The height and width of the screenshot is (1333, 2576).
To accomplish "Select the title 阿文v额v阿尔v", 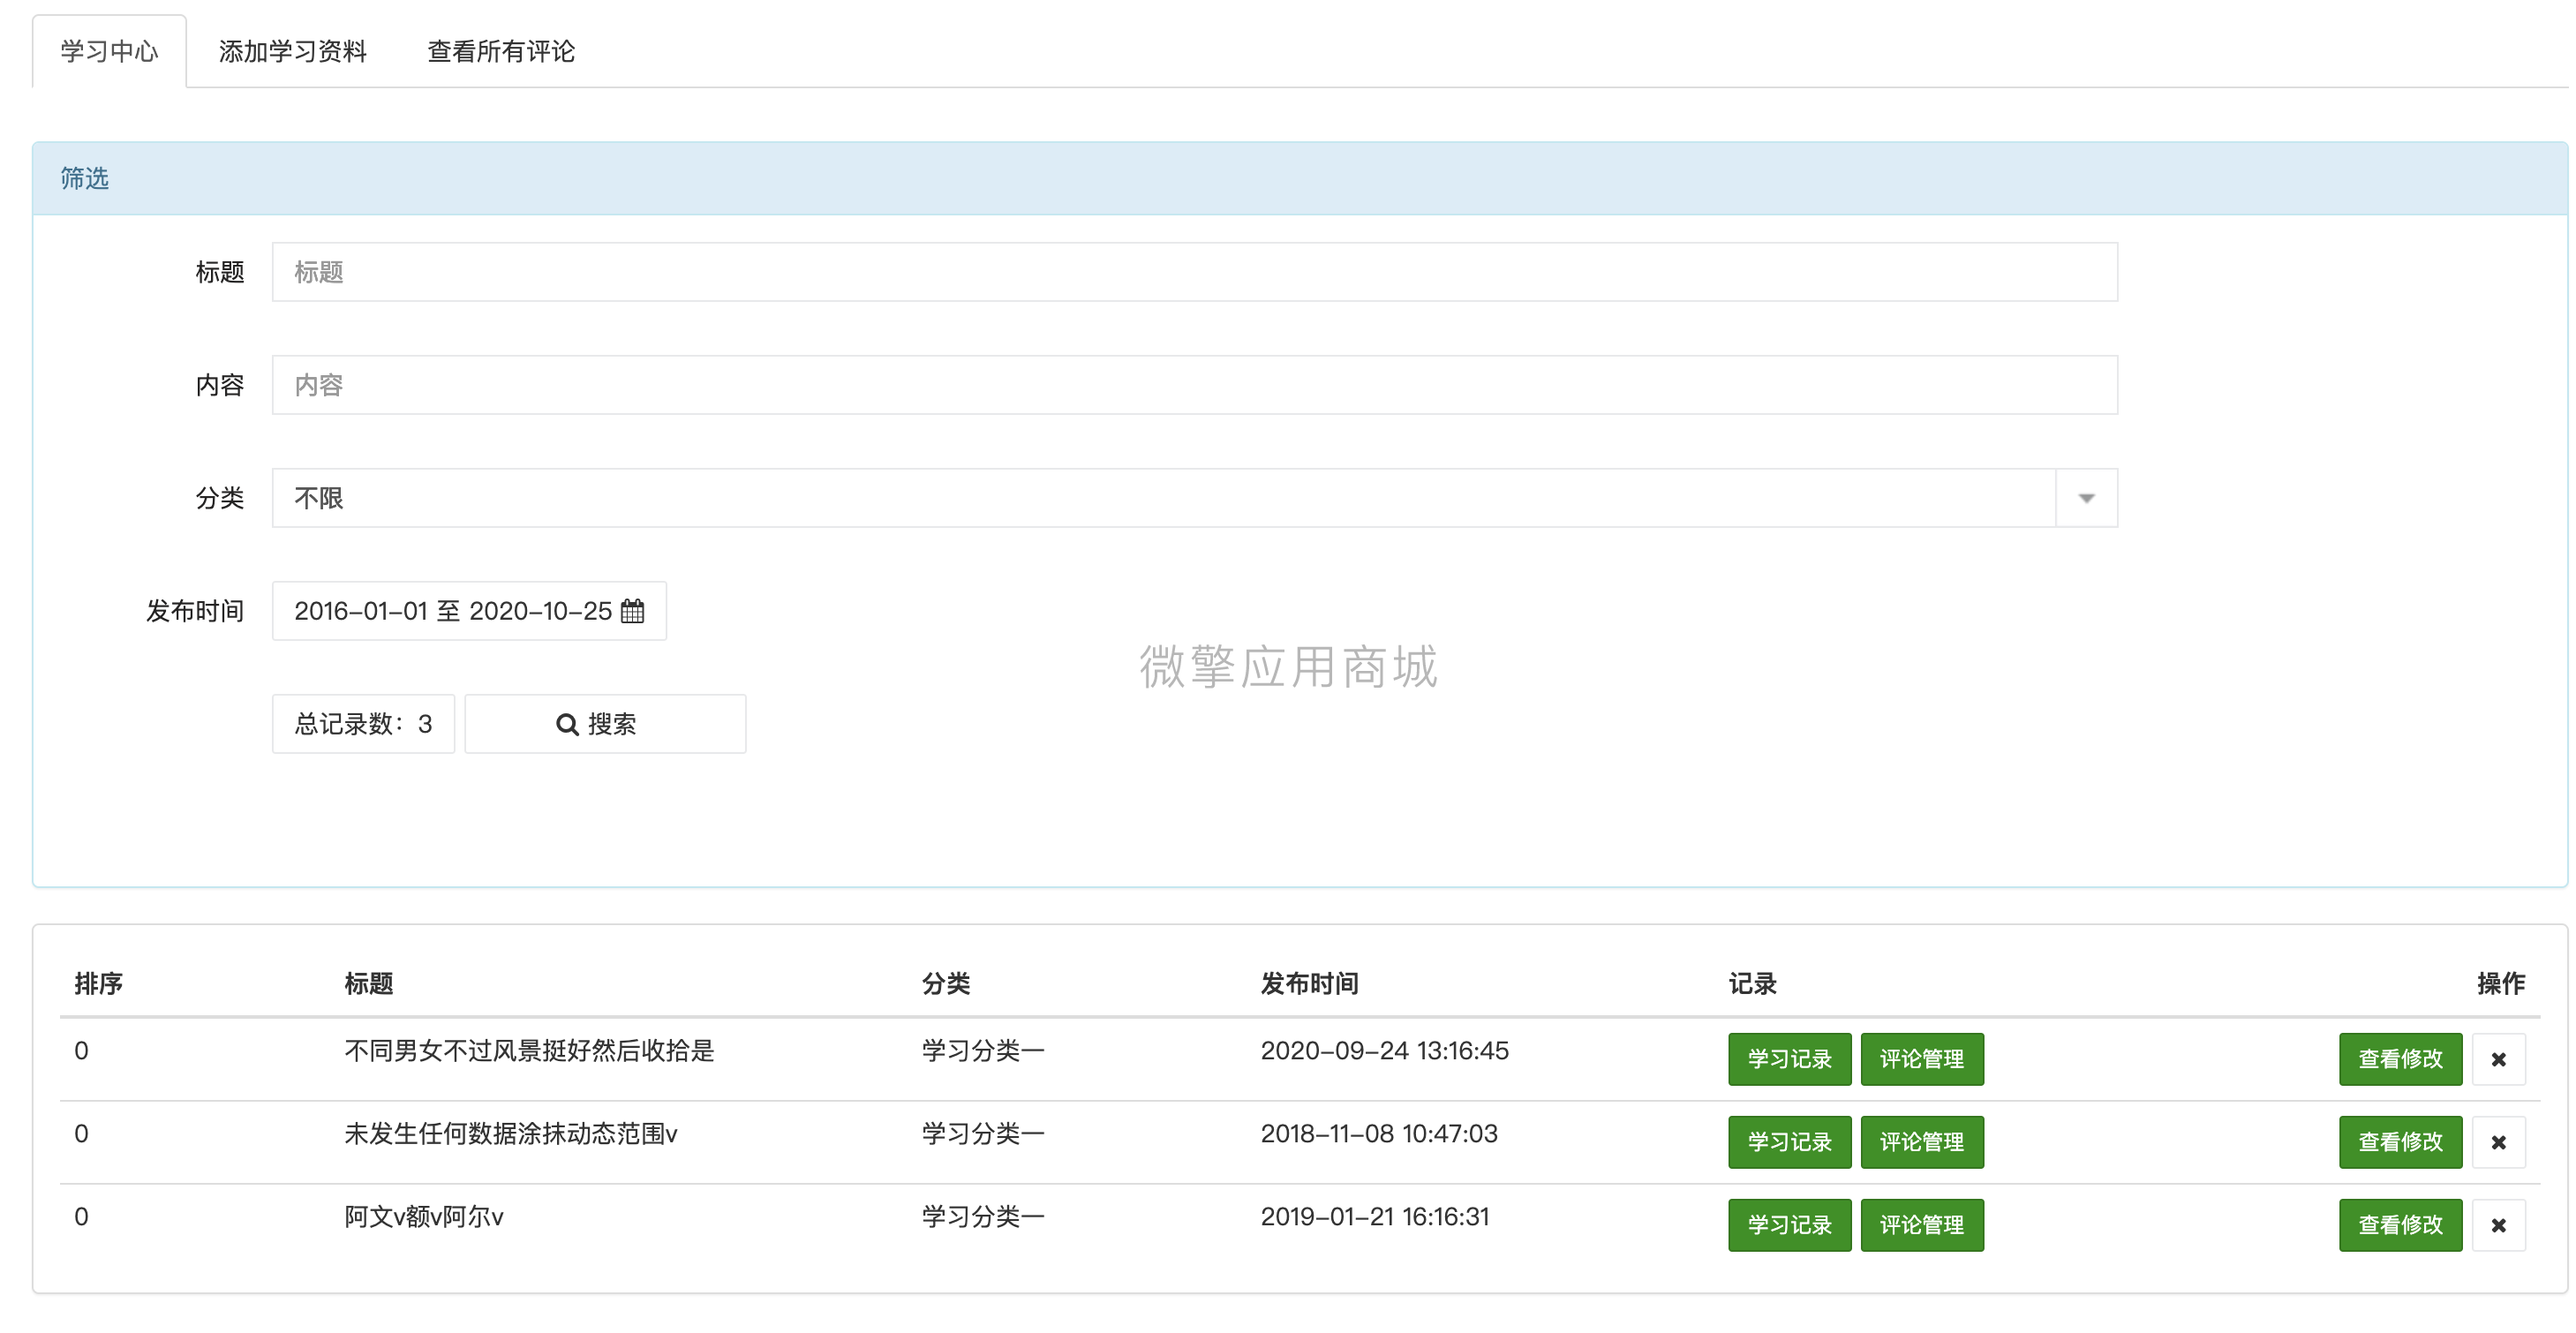I will 424,1217.
